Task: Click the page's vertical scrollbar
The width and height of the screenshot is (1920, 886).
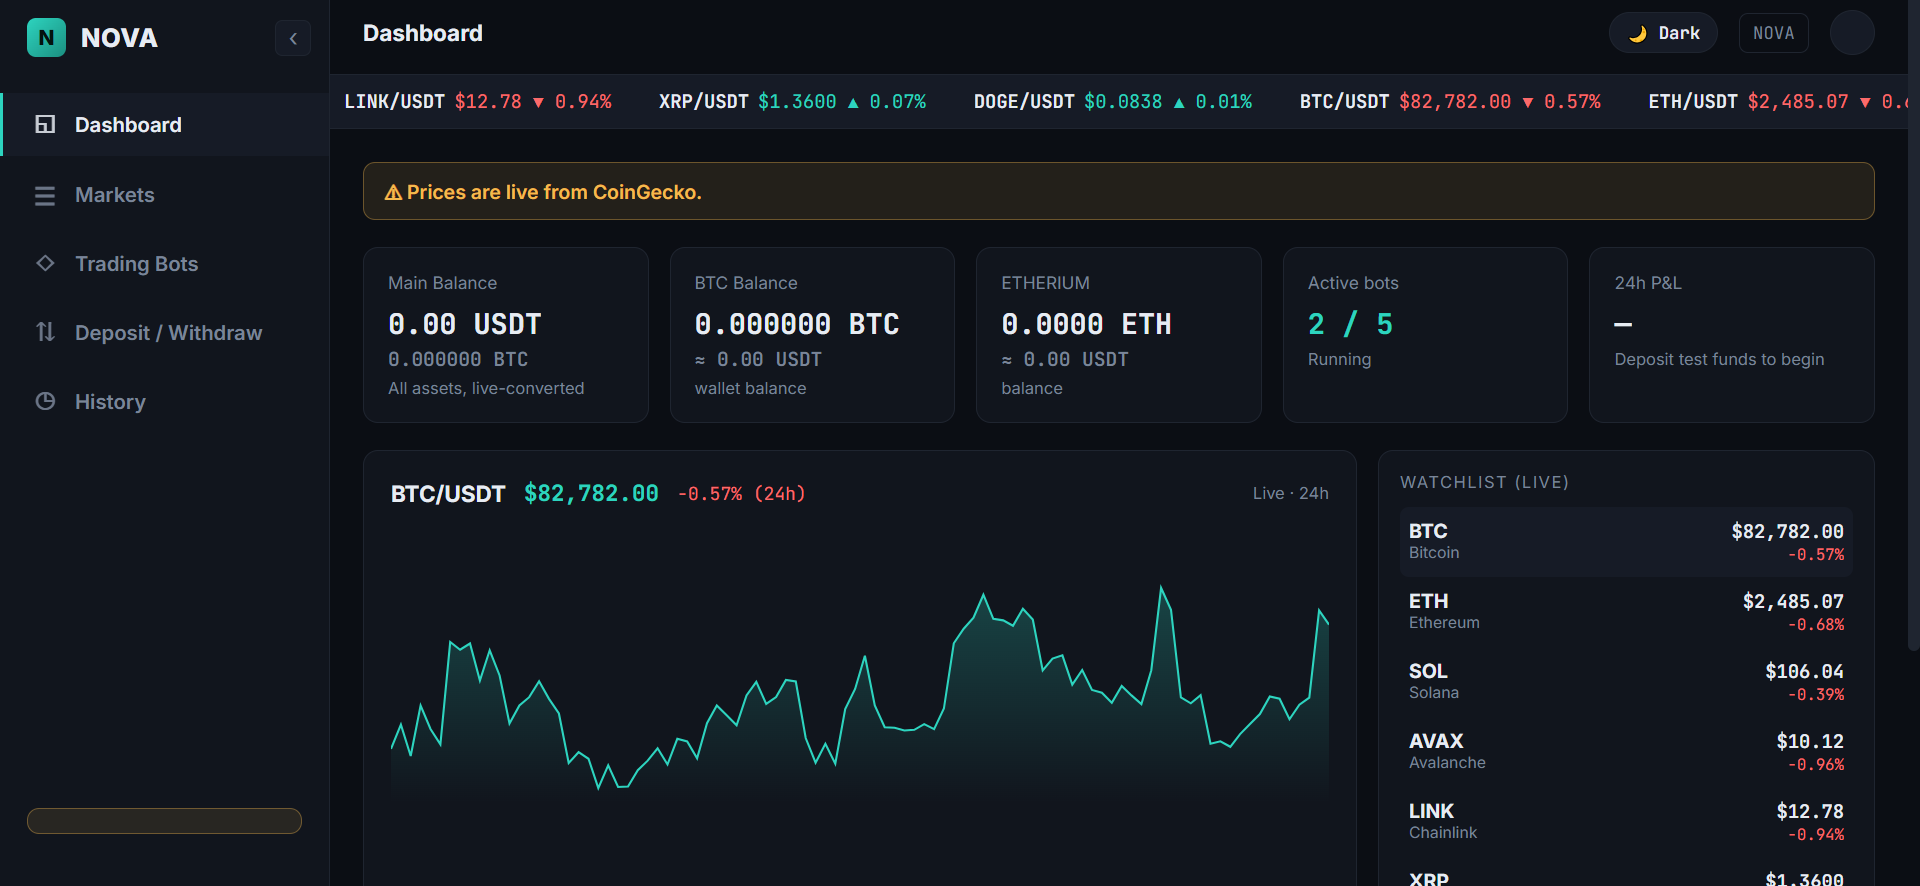Action: pyautogui.click(x=1913, y=325)
